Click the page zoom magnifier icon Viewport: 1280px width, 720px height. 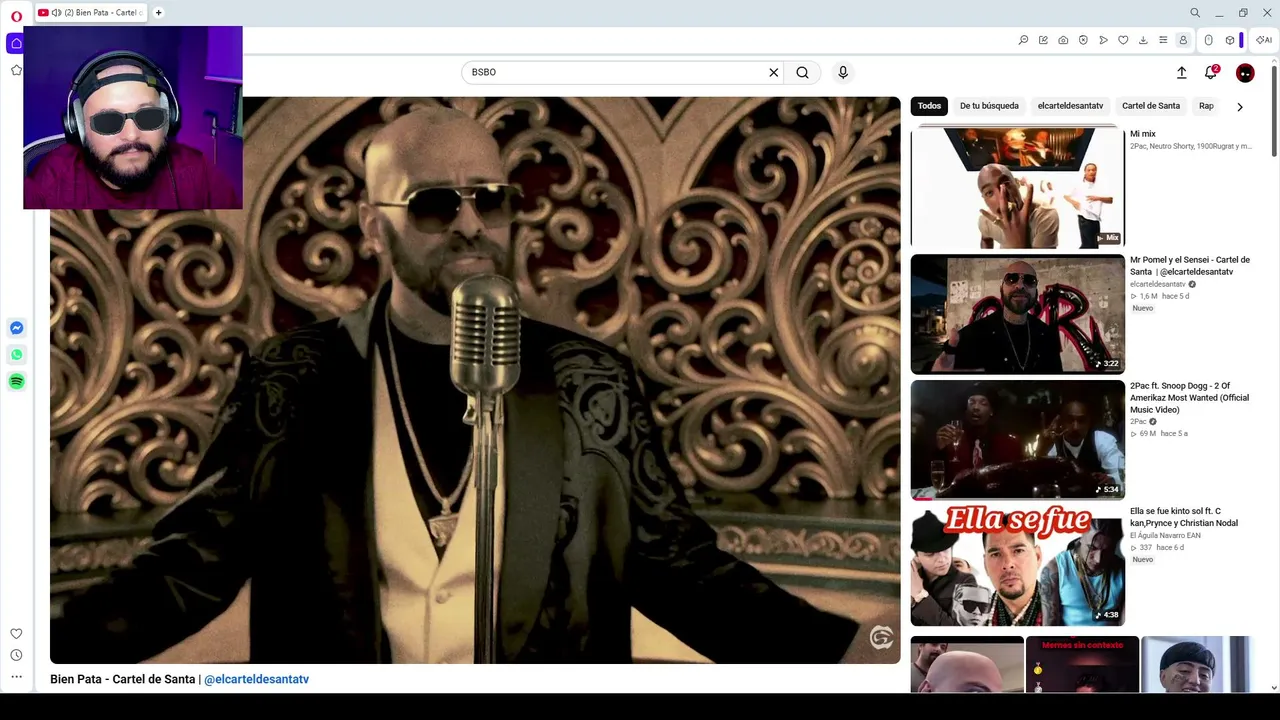pyautogui.click(x=1023, y=40)
